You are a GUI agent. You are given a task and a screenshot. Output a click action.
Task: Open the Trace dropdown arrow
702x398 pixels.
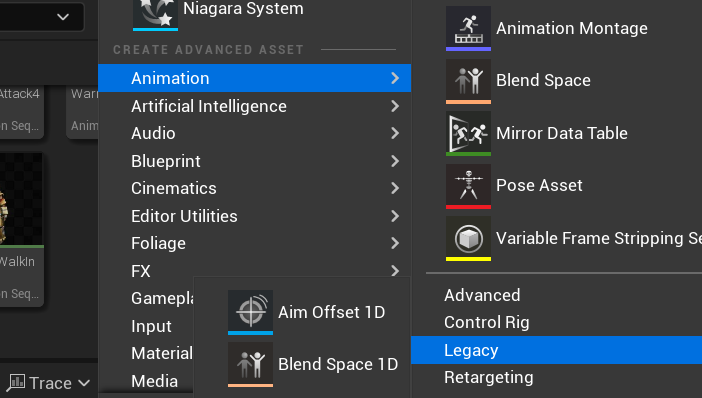click(x=84, y=383)
